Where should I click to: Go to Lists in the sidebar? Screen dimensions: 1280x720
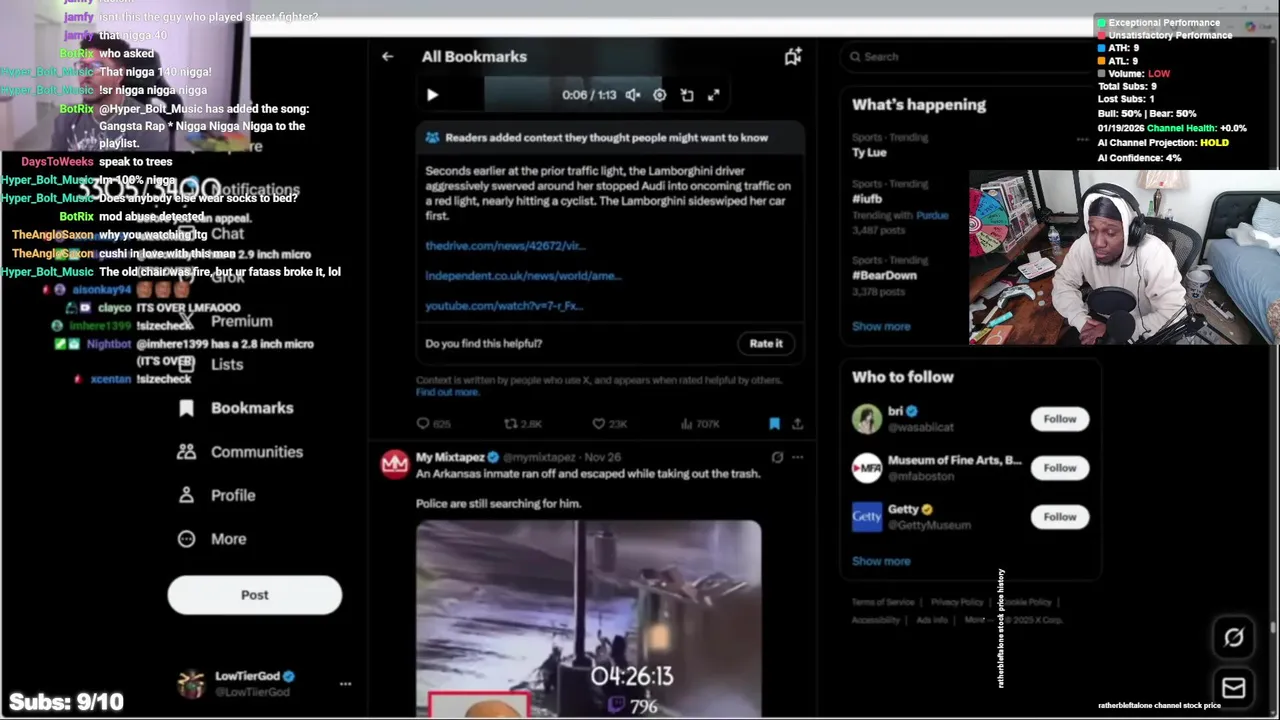[x=227, y=364]
